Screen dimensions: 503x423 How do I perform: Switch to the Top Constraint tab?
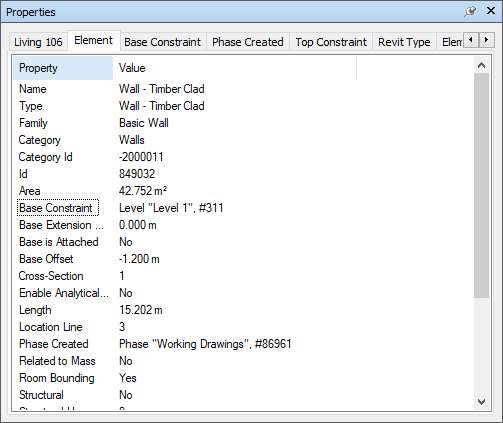pos(331,42)
